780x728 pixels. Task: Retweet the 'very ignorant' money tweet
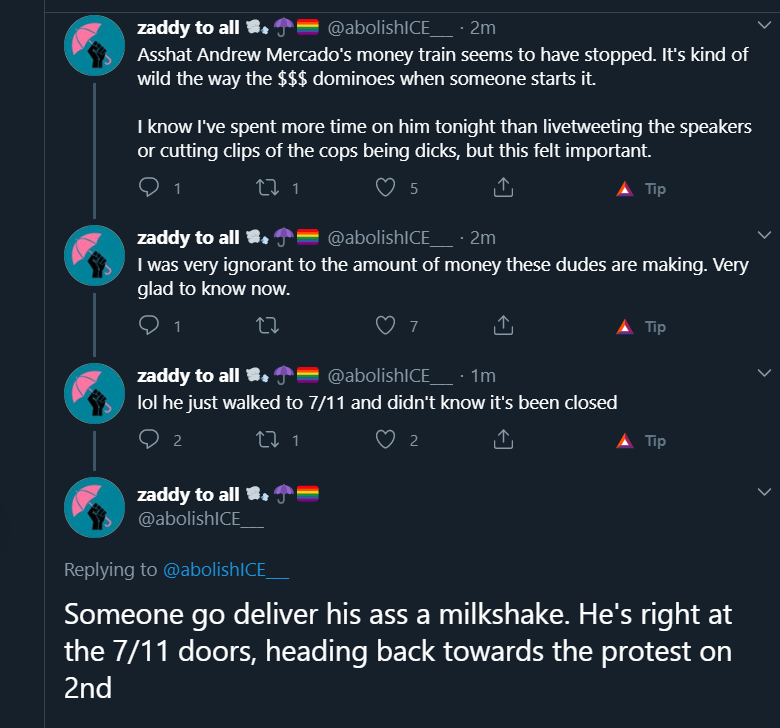pos(267,325)
